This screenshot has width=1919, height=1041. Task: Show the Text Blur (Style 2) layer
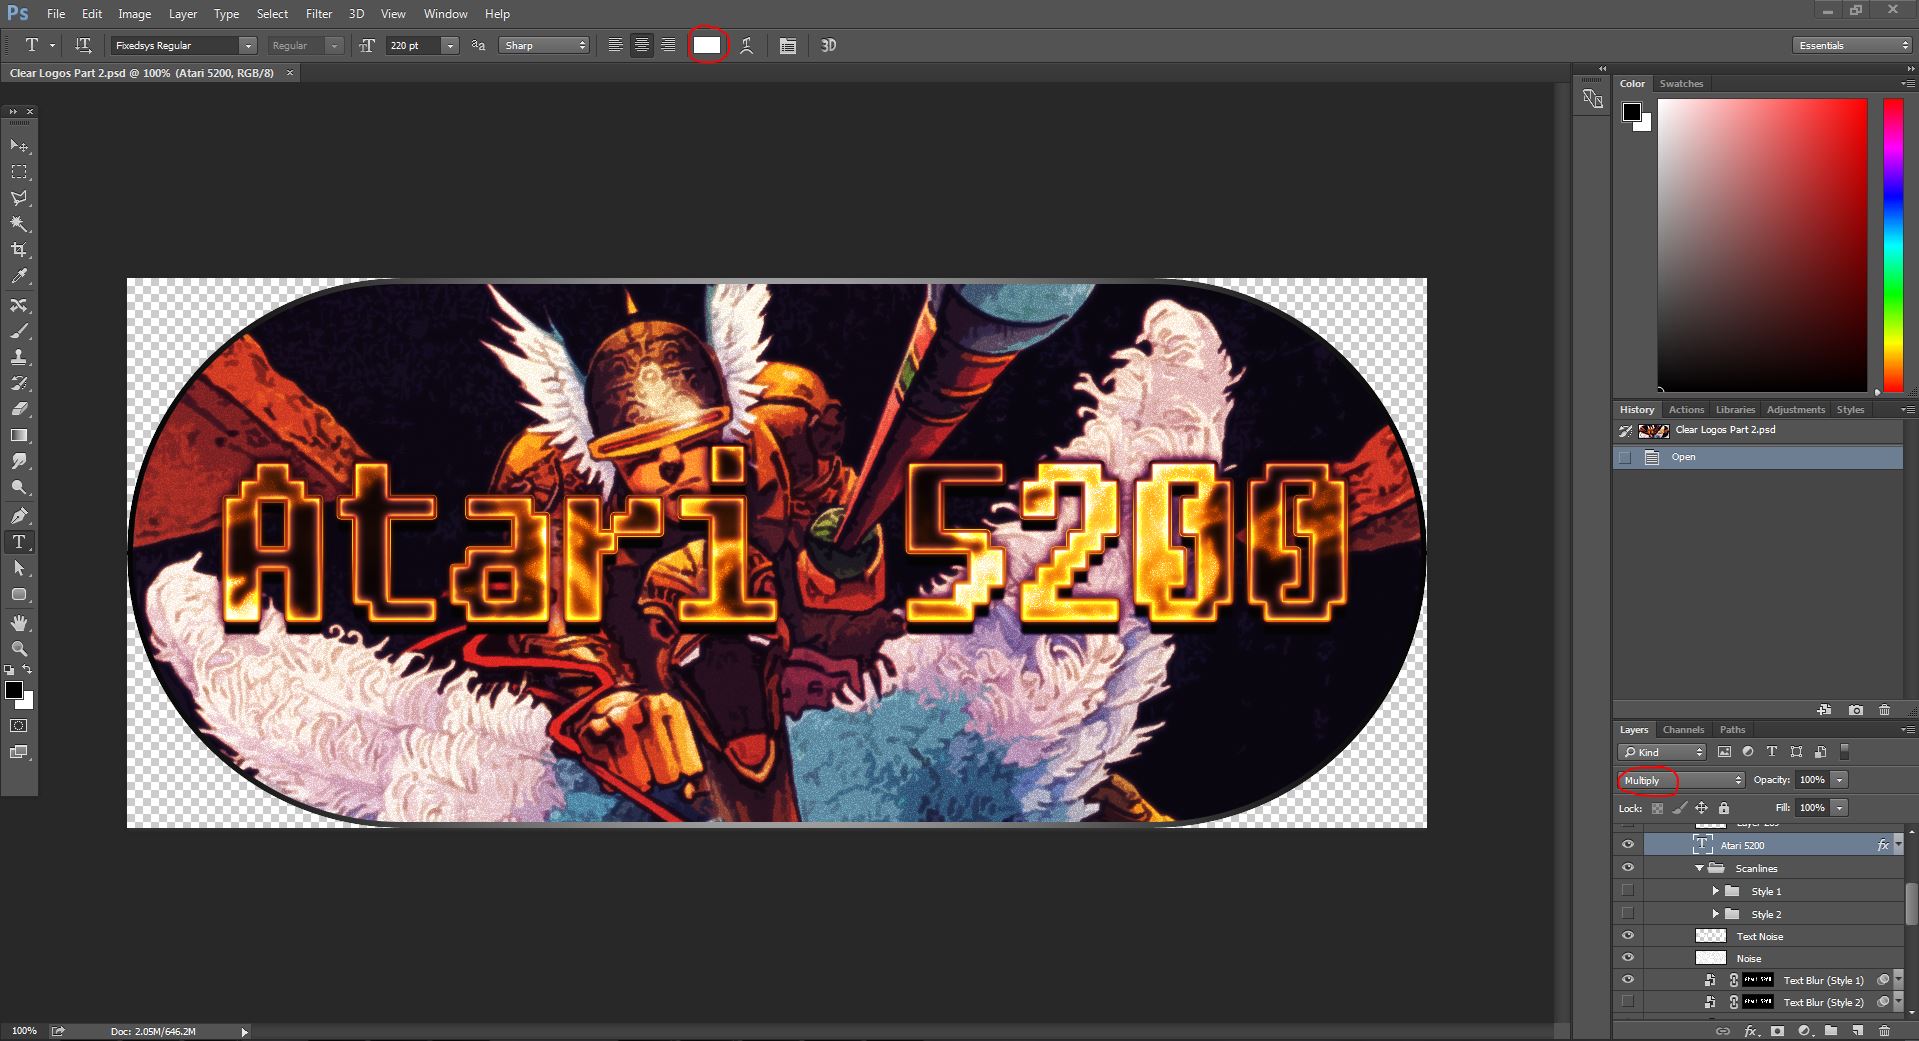[1628, 1001]
